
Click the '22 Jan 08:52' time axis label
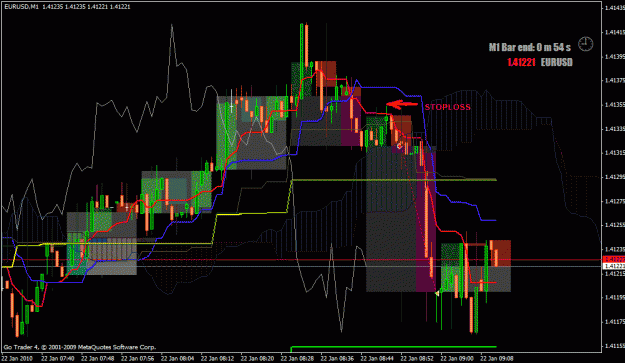coord(417,358)
